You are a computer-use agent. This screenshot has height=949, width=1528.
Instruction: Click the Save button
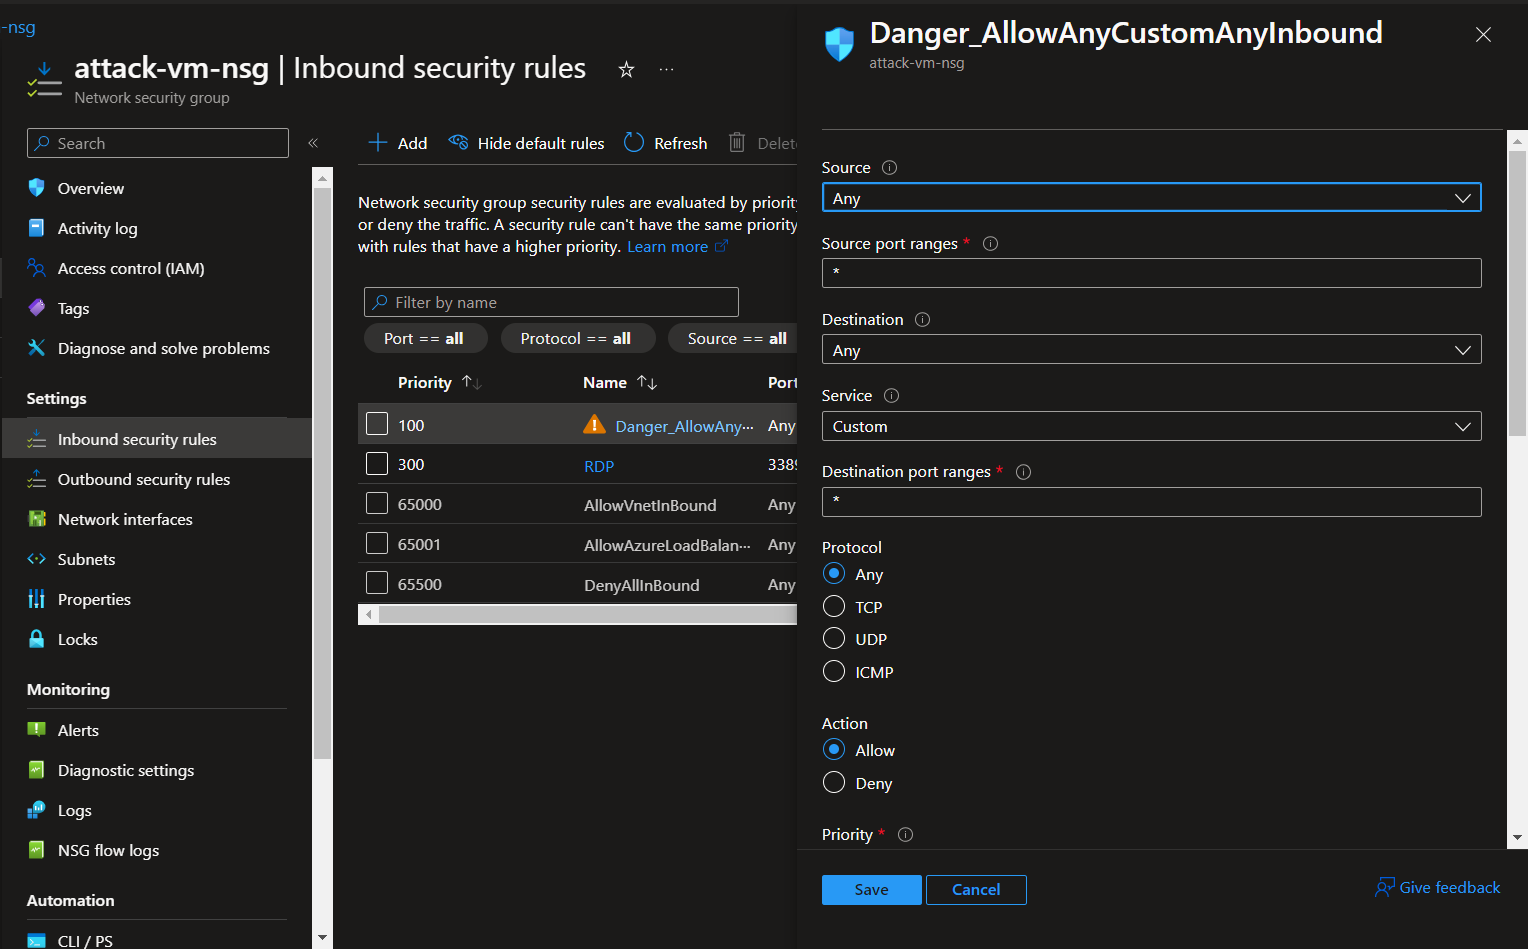871,890
